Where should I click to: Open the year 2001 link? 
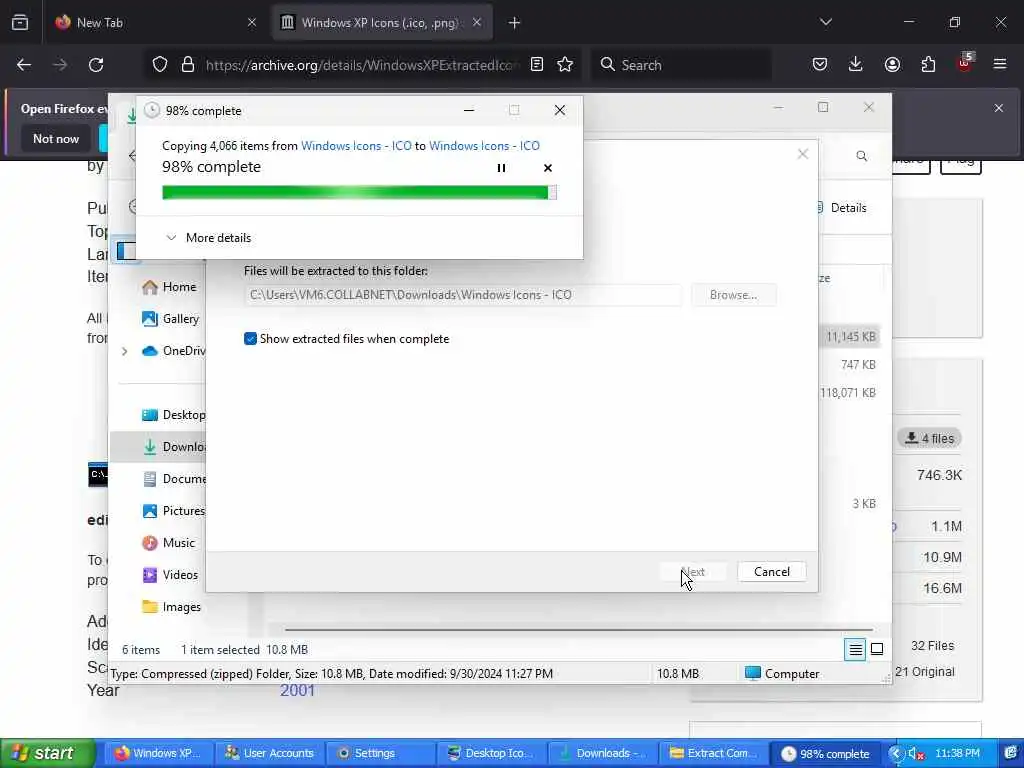pyautogui.click(x=297, y=690)
